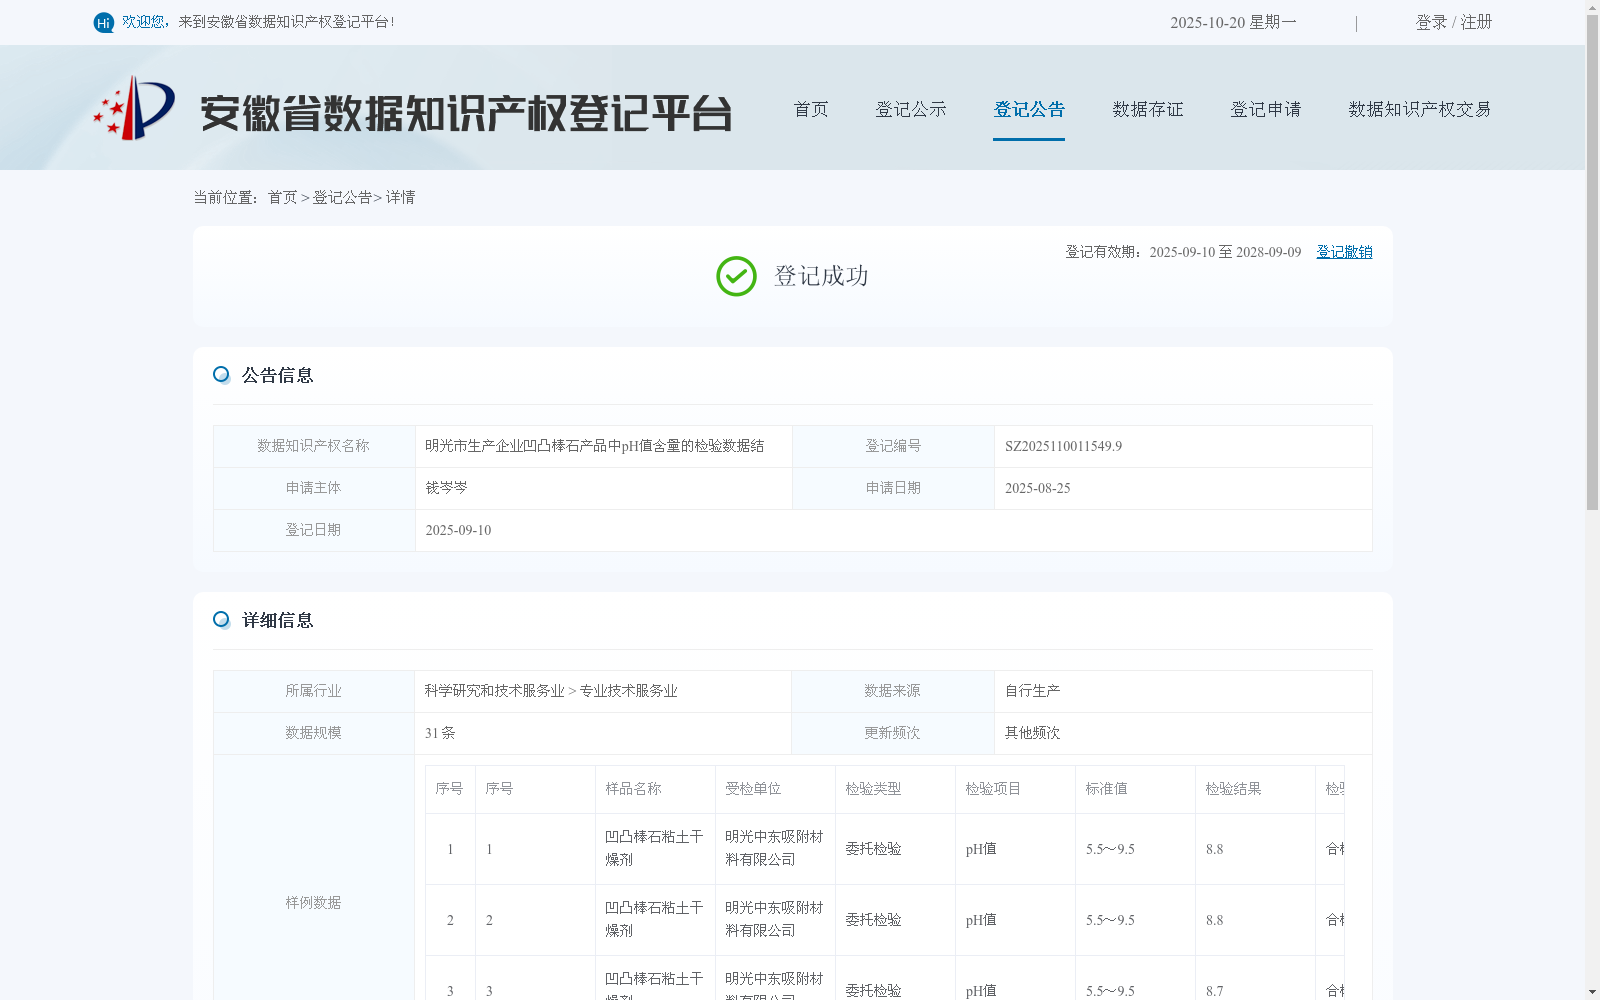
Task: Click the date 2025-10-20 星期一
Action: (x=1233, y=22)
